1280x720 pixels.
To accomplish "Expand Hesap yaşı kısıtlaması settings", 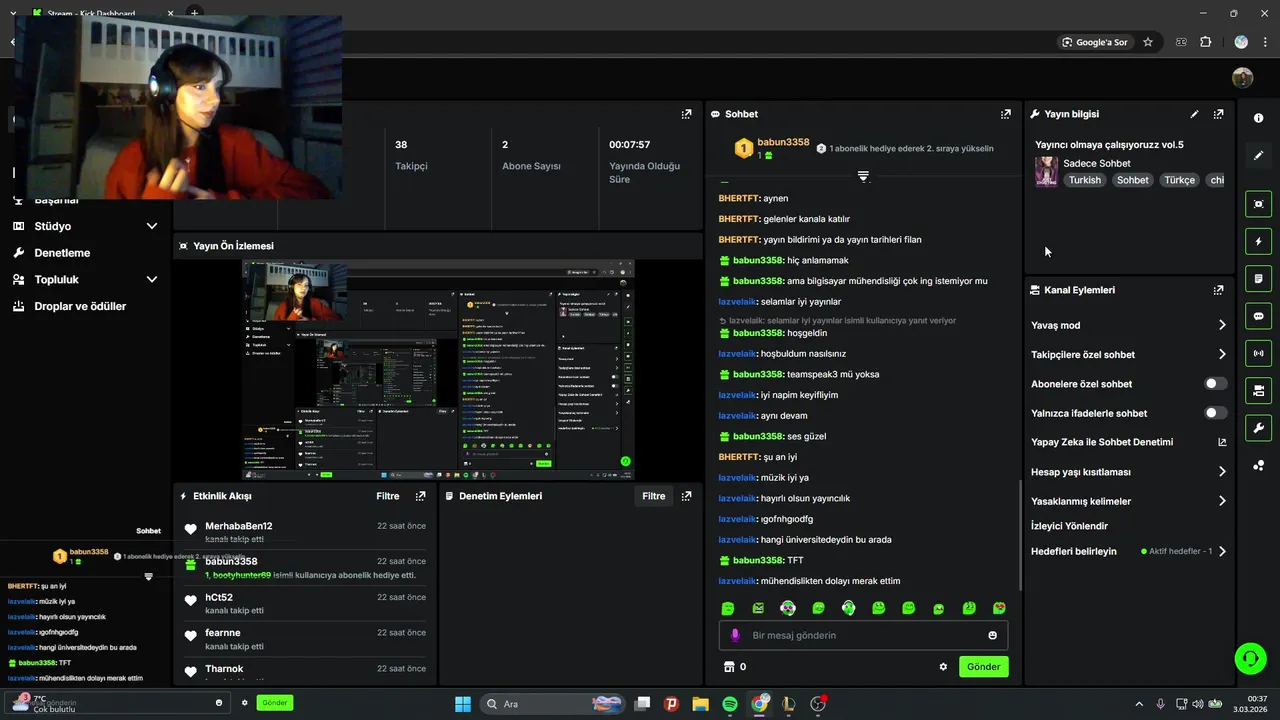I will point(1221,472).
